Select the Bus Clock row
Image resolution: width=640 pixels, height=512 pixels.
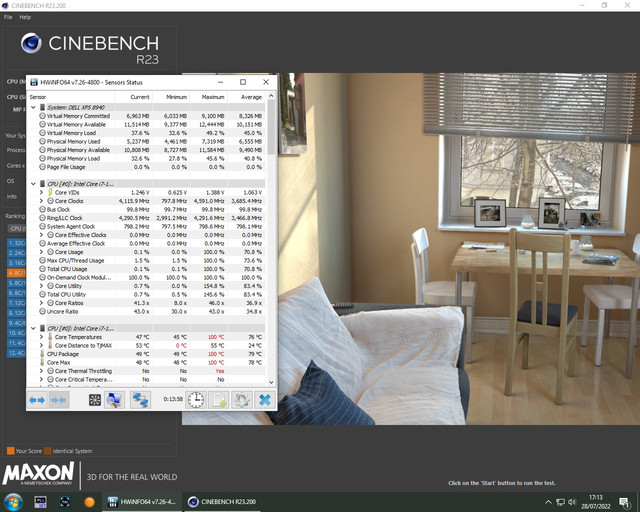[x=146, y=209]
